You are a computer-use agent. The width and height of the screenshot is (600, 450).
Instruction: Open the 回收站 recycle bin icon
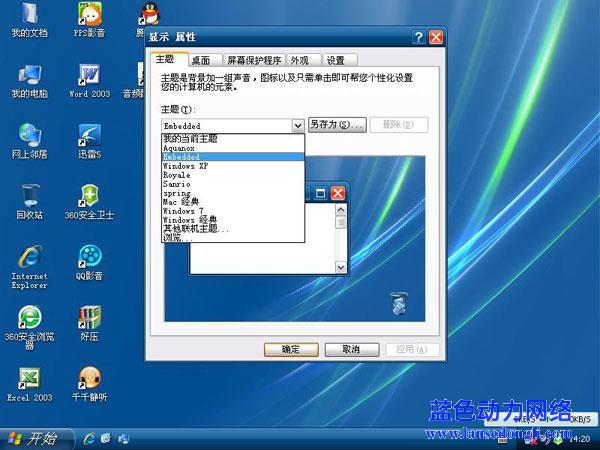point(29,202)
